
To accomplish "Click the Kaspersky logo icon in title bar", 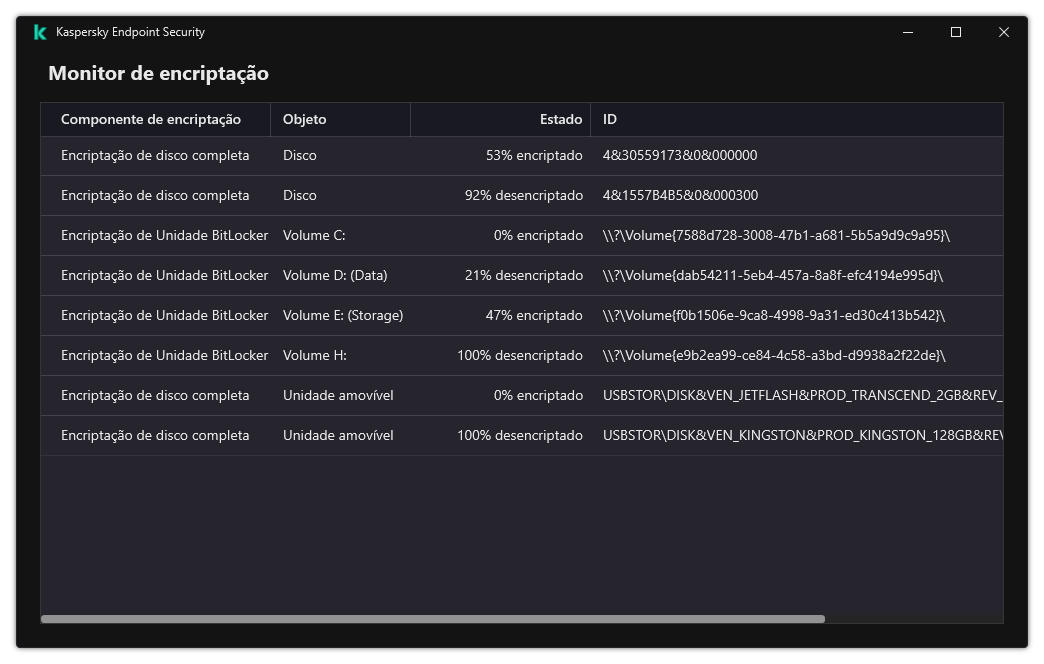I will pyautogui.click(x=40, y=32).
